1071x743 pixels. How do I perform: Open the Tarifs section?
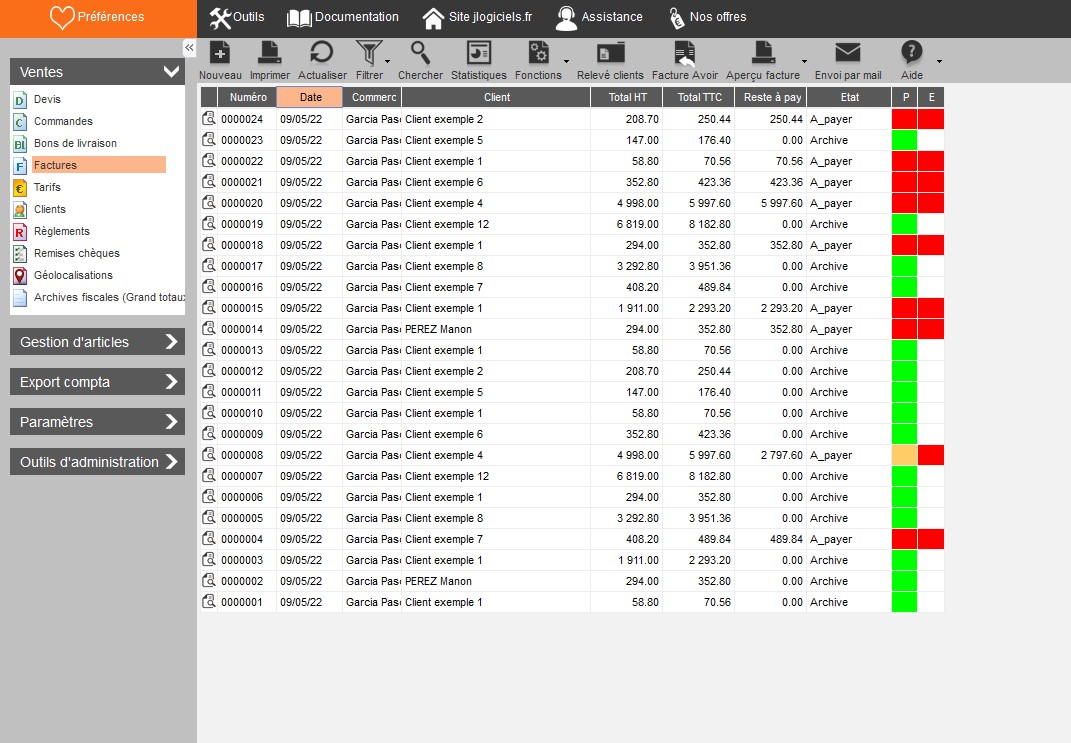(x=47, y=186)
